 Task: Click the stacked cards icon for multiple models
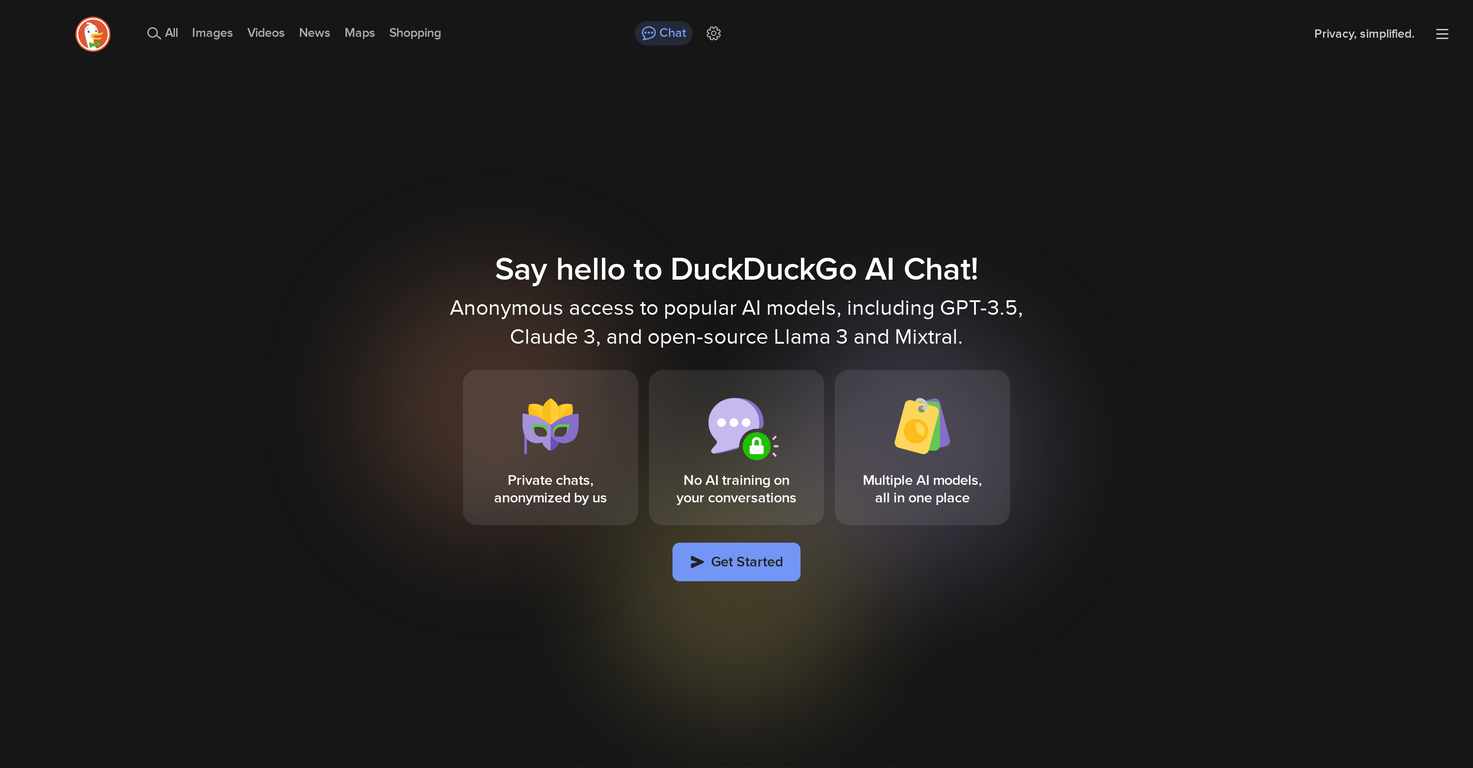(x=921, y=424)
